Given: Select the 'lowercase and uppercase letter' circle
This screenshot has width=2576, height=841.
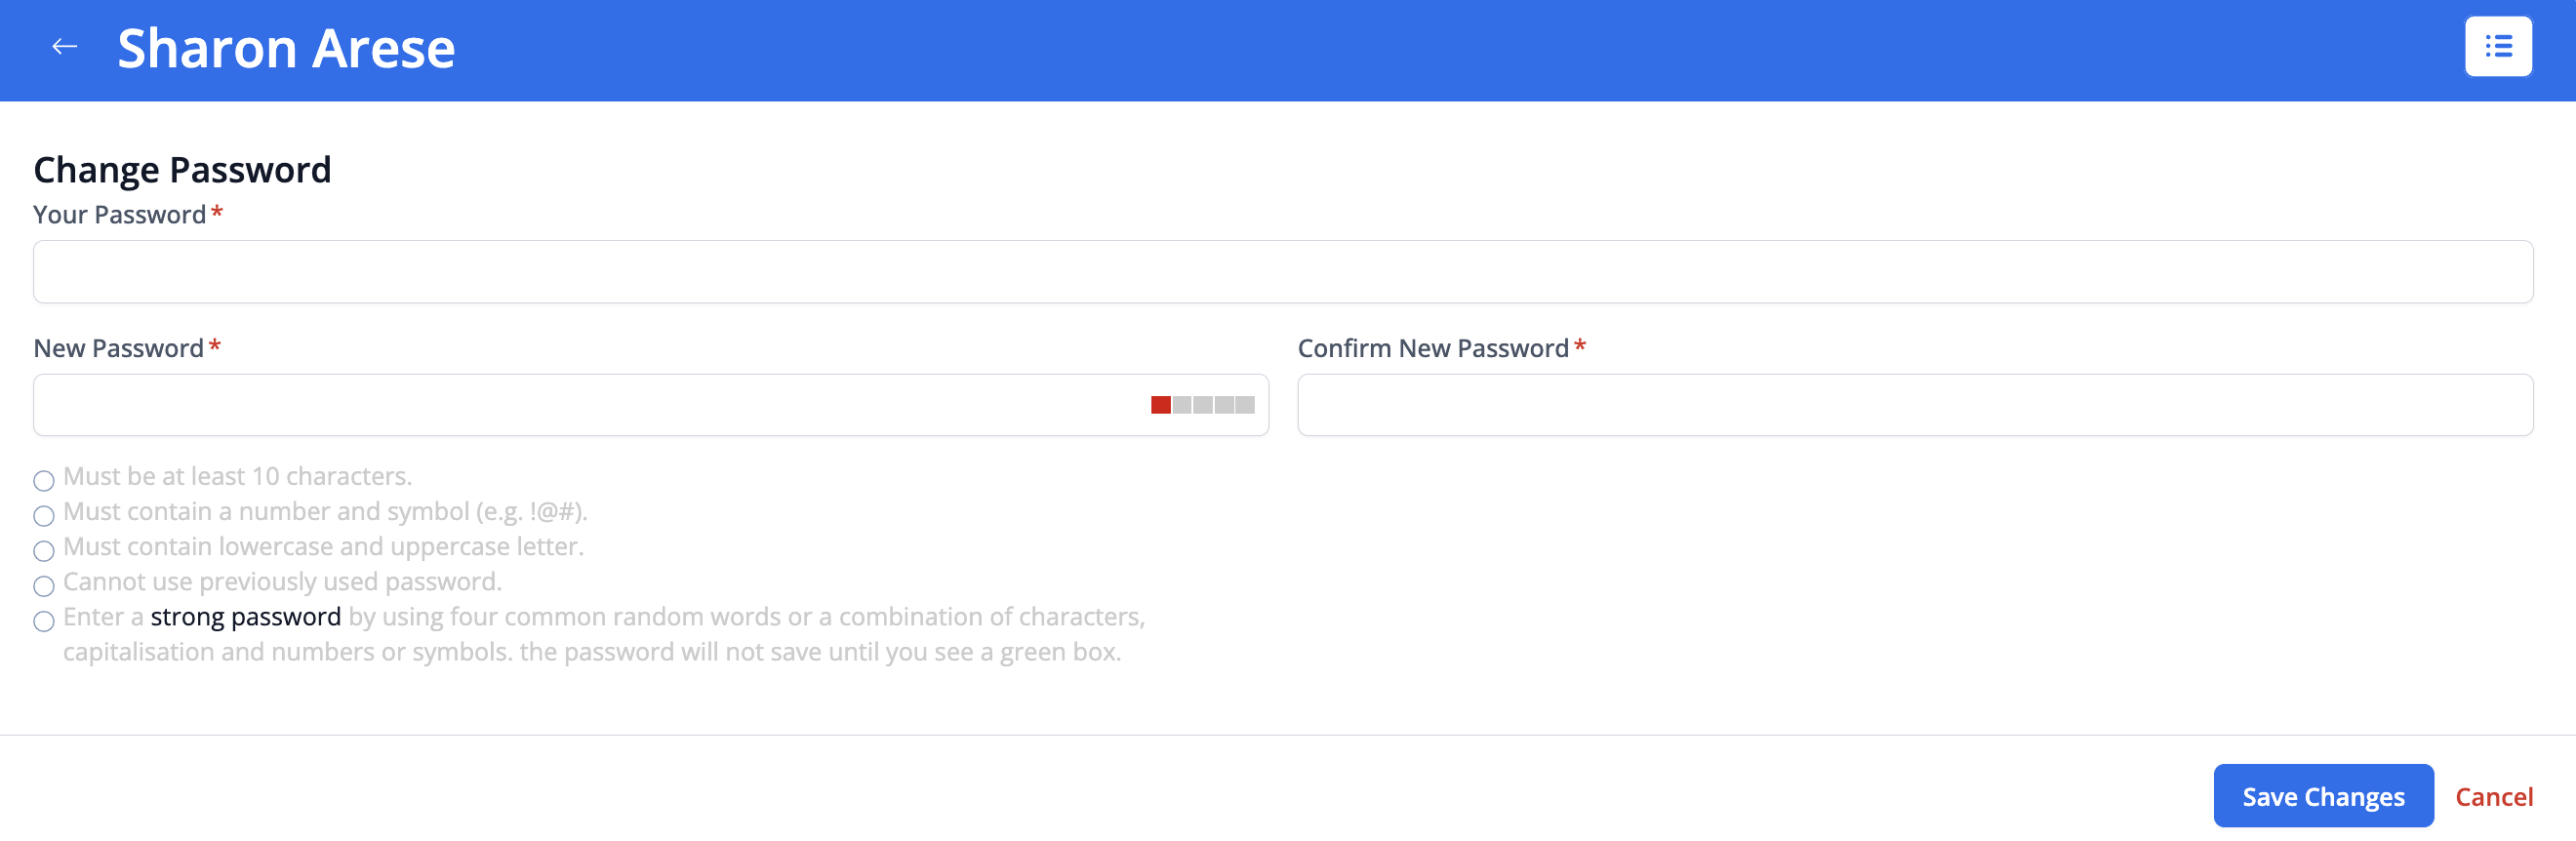Looking at the screenshot, I should (x=44, y=551).
